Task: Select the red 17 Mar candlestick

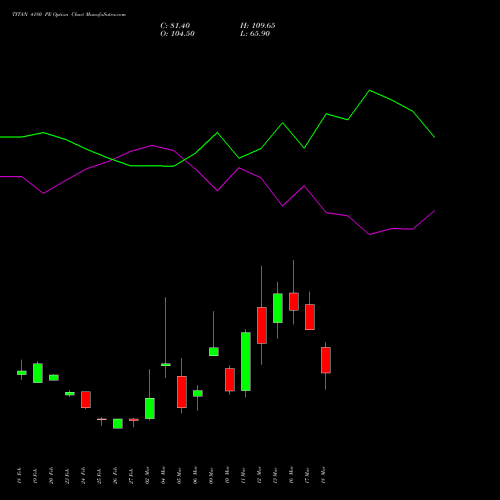Action: point(310,317)
